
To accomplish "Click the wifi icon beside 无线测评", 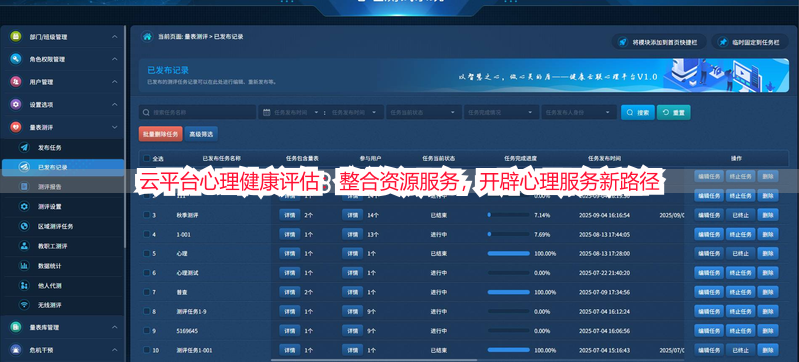I will [24, 305].
